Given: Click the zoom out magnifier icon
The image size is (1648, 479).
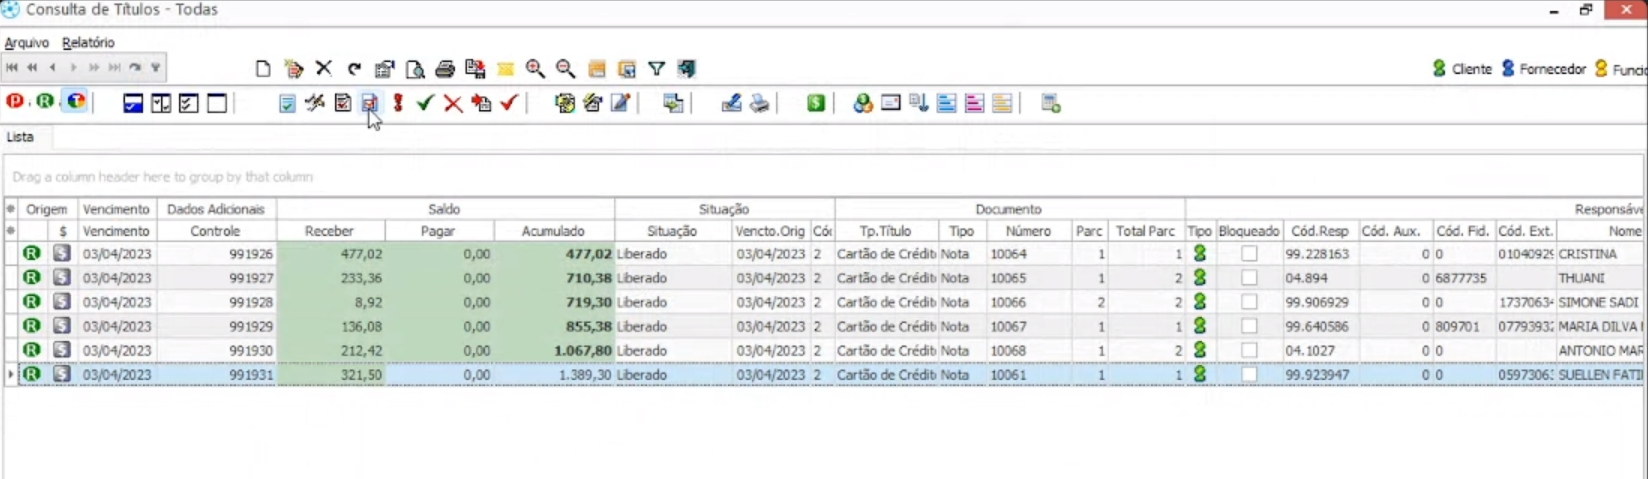Looking at the screenshot, I should click(565, 69).
